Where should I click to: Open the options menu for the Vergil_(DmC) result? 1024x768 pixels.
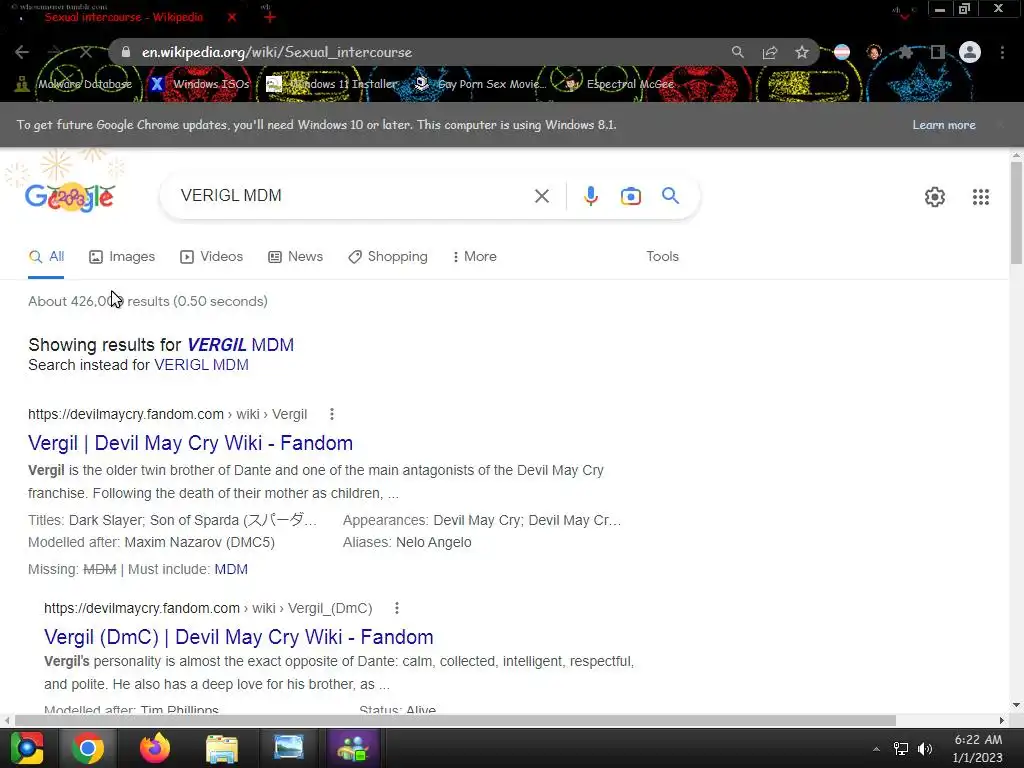point(396,608)
